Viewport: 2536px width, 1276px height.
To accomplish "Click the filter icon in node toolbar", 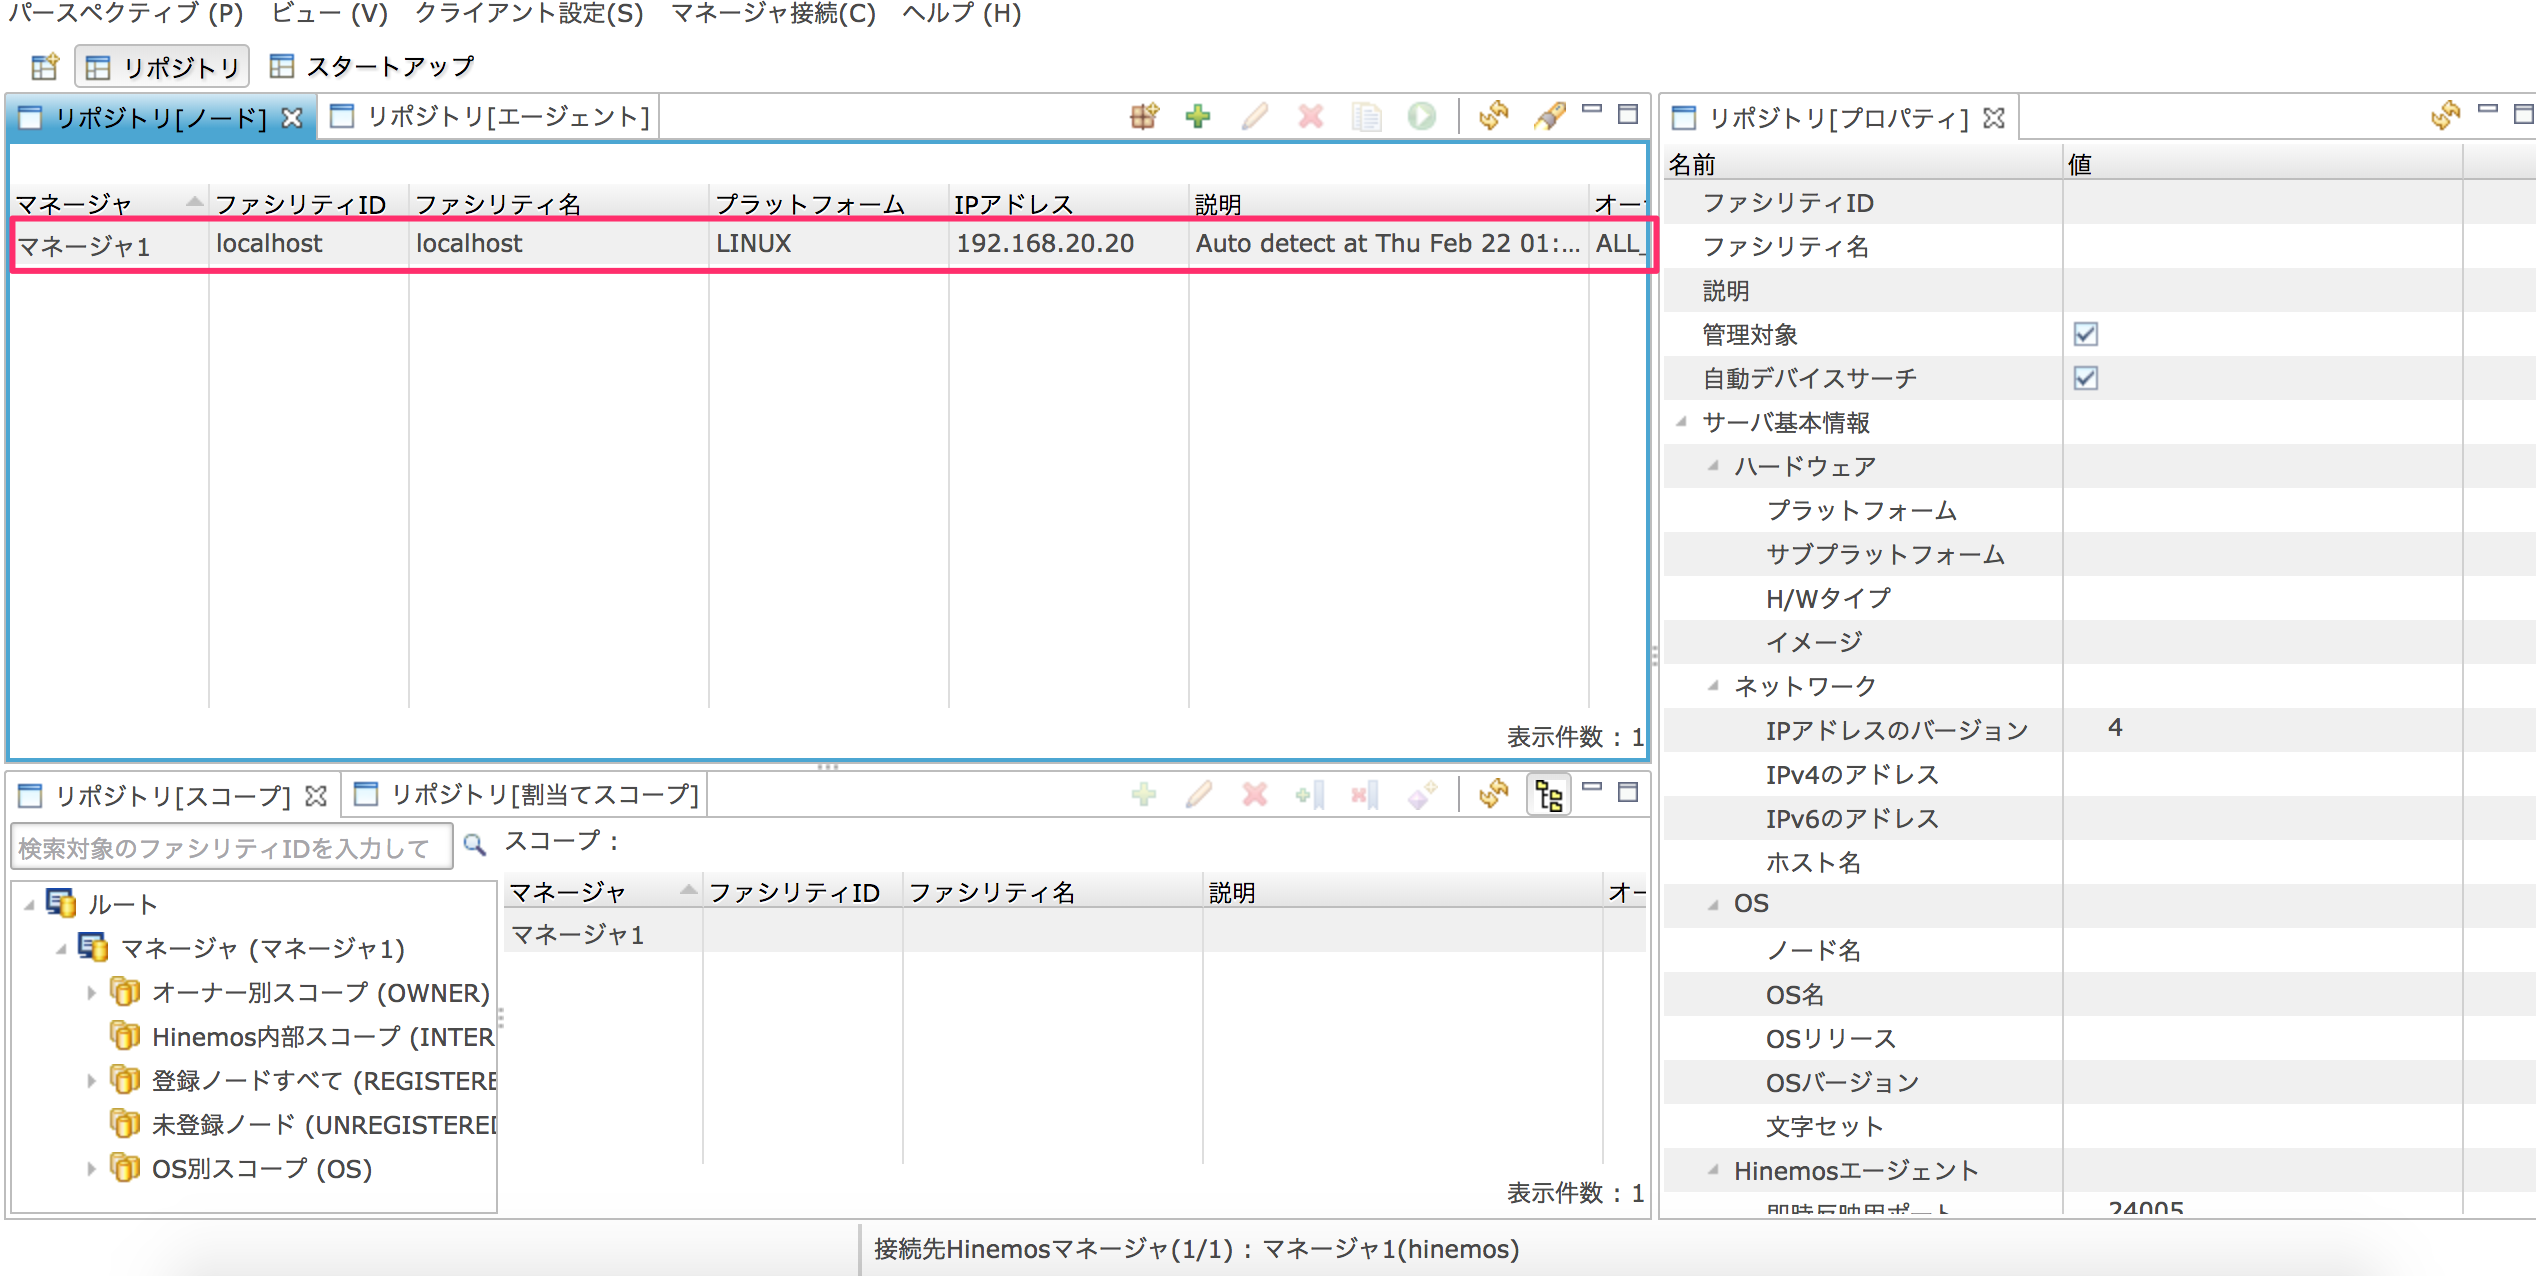I will tap(1549, 117).
